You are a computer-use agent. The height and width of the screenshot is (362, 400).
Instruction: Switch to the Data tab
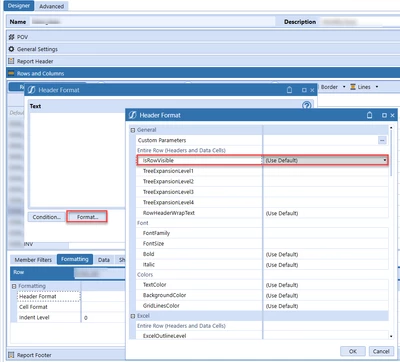tap(104, 260)
